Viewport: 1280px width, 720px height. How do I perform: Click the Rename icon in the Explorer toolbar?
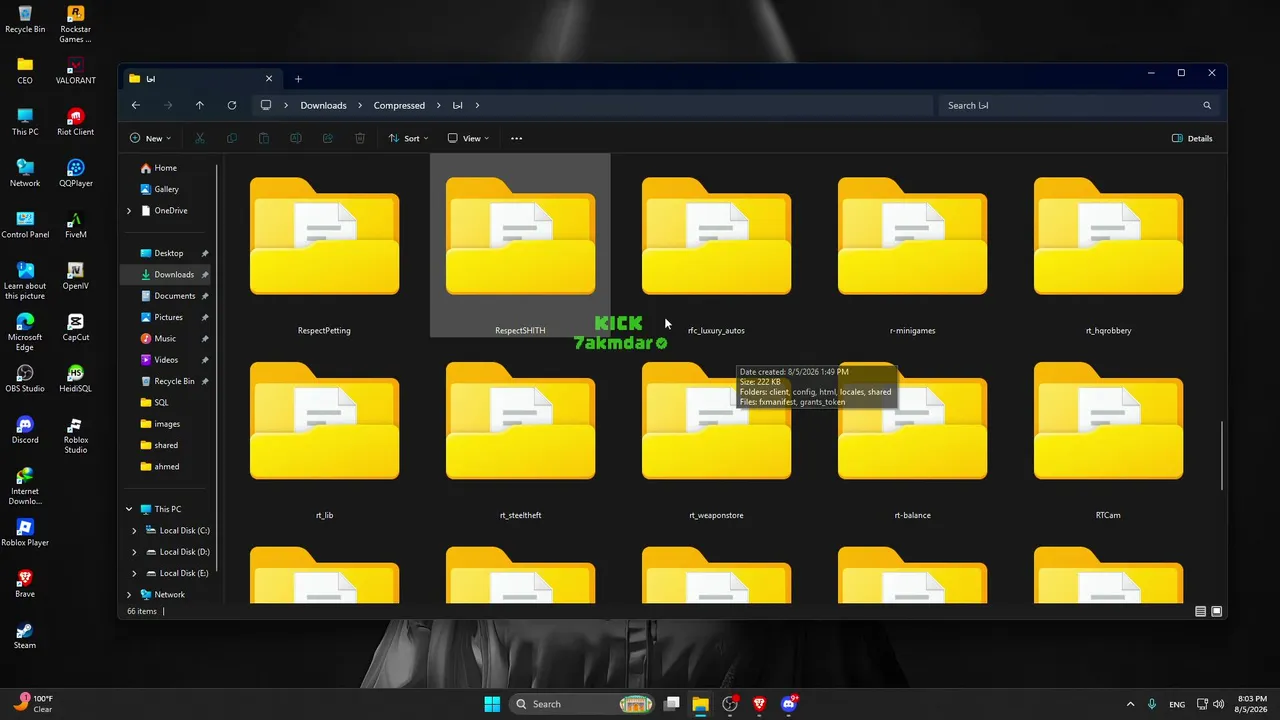[x=296, y=138]
